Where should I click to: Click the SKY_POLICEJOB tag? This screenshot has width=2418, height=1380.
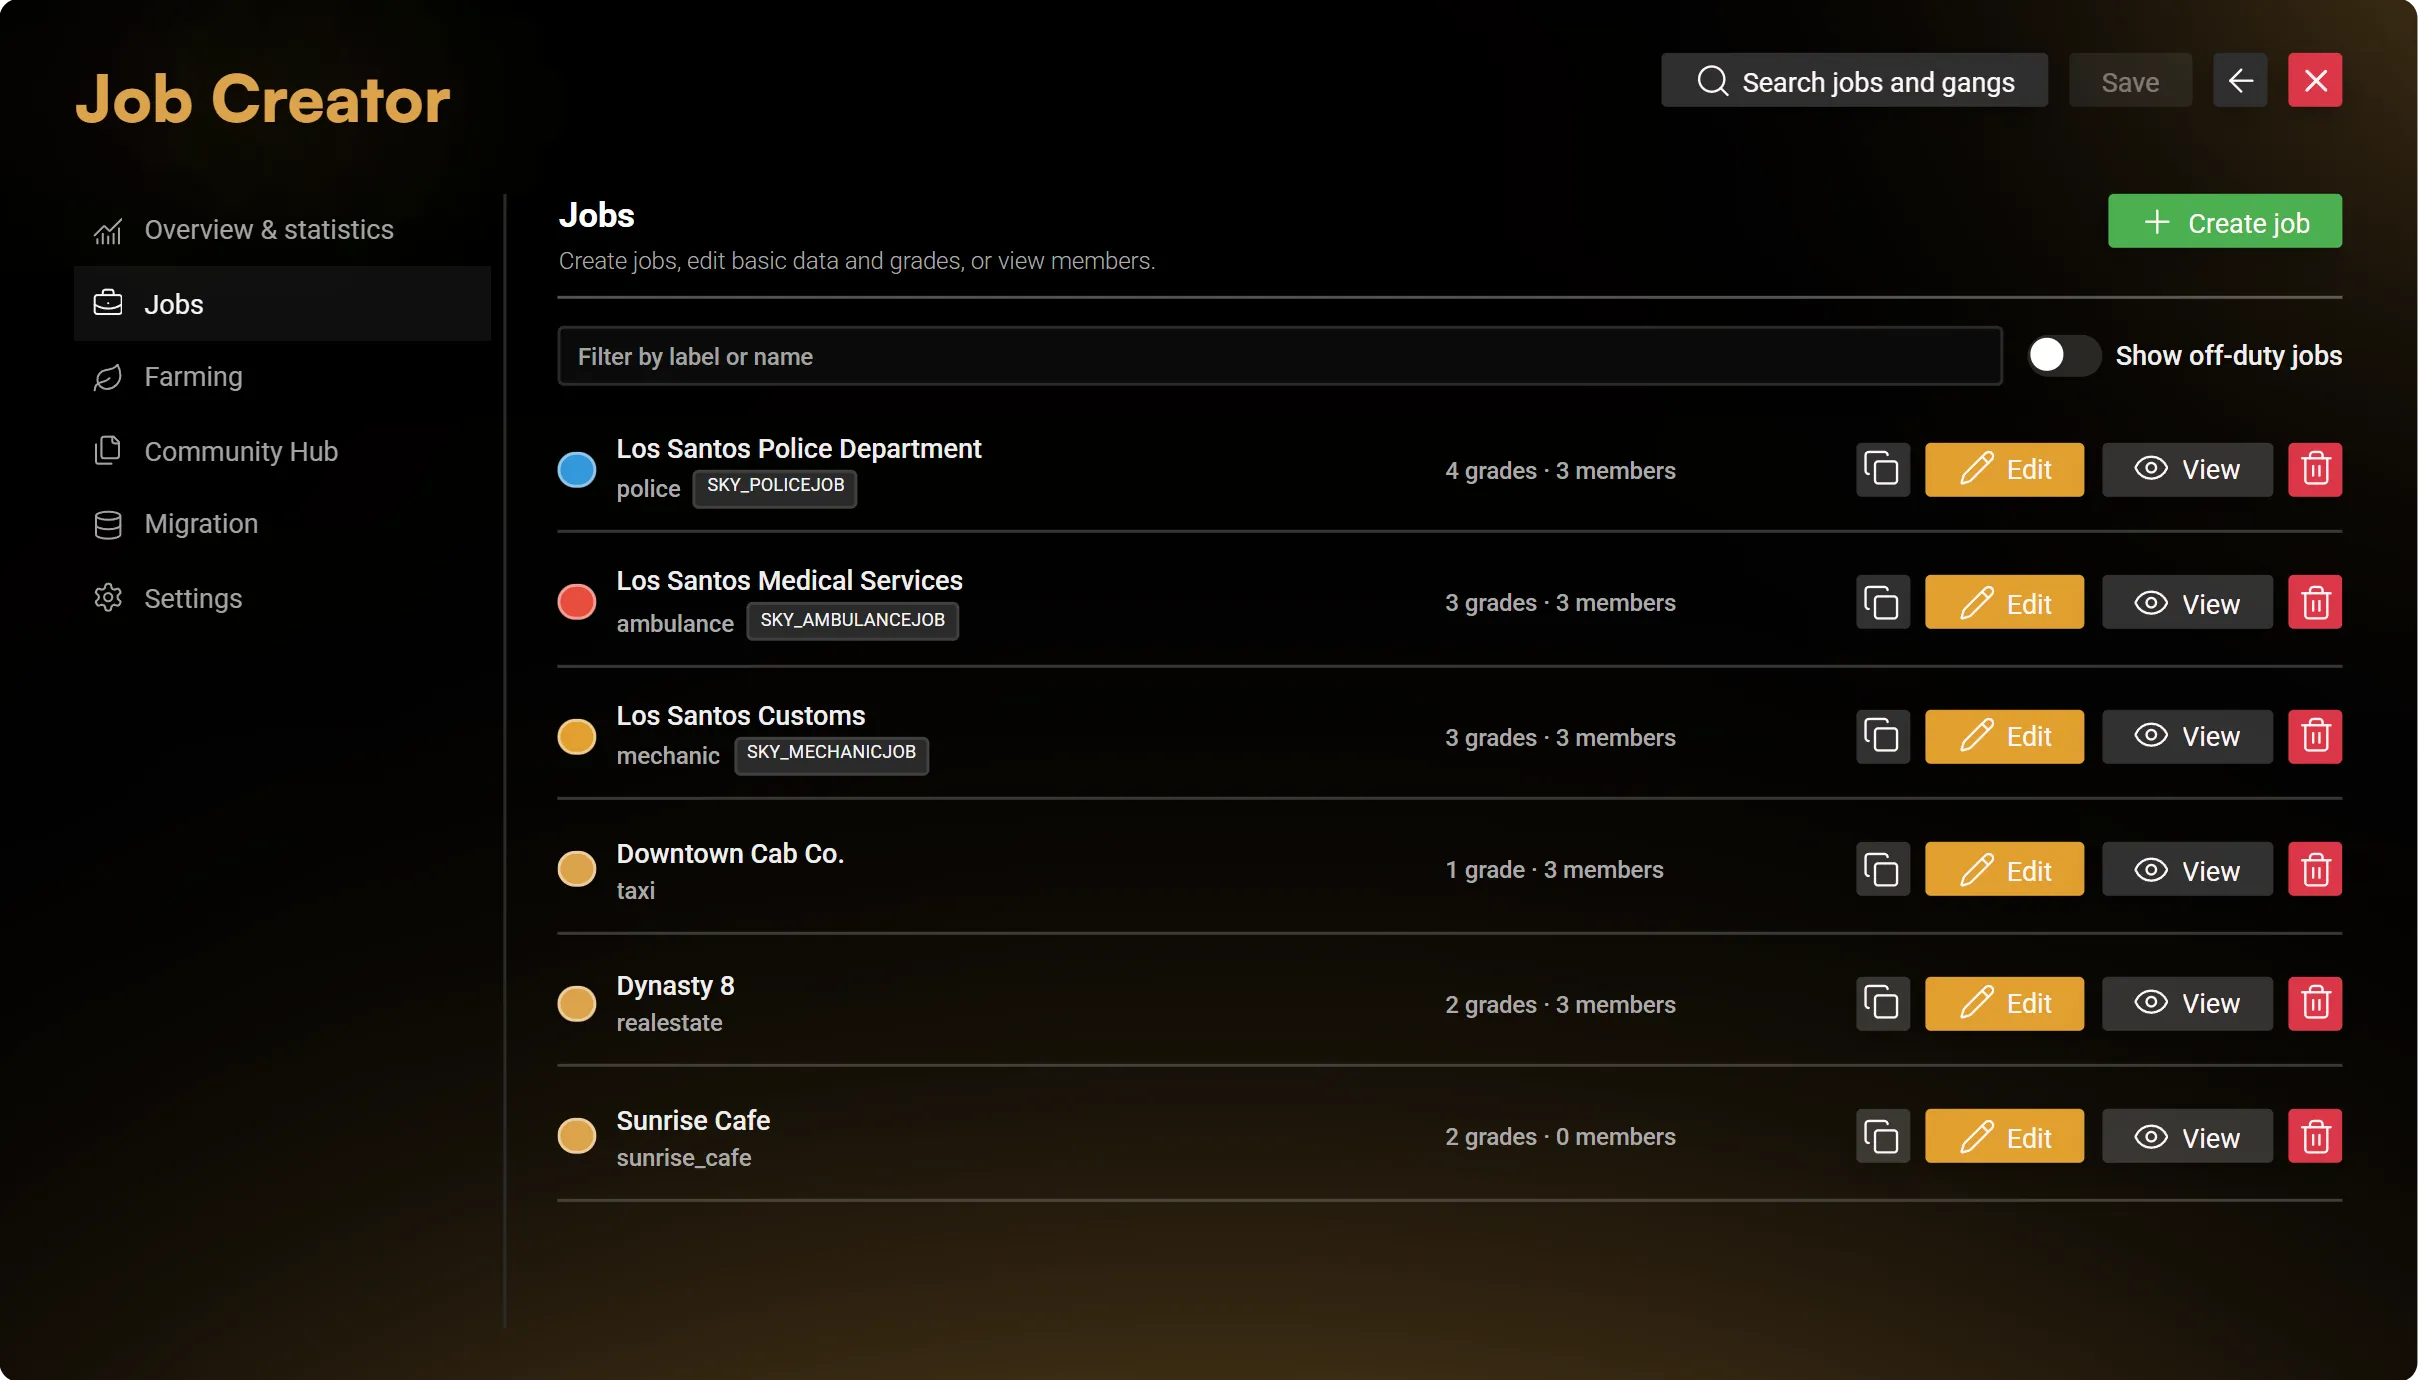click(775, 487)
